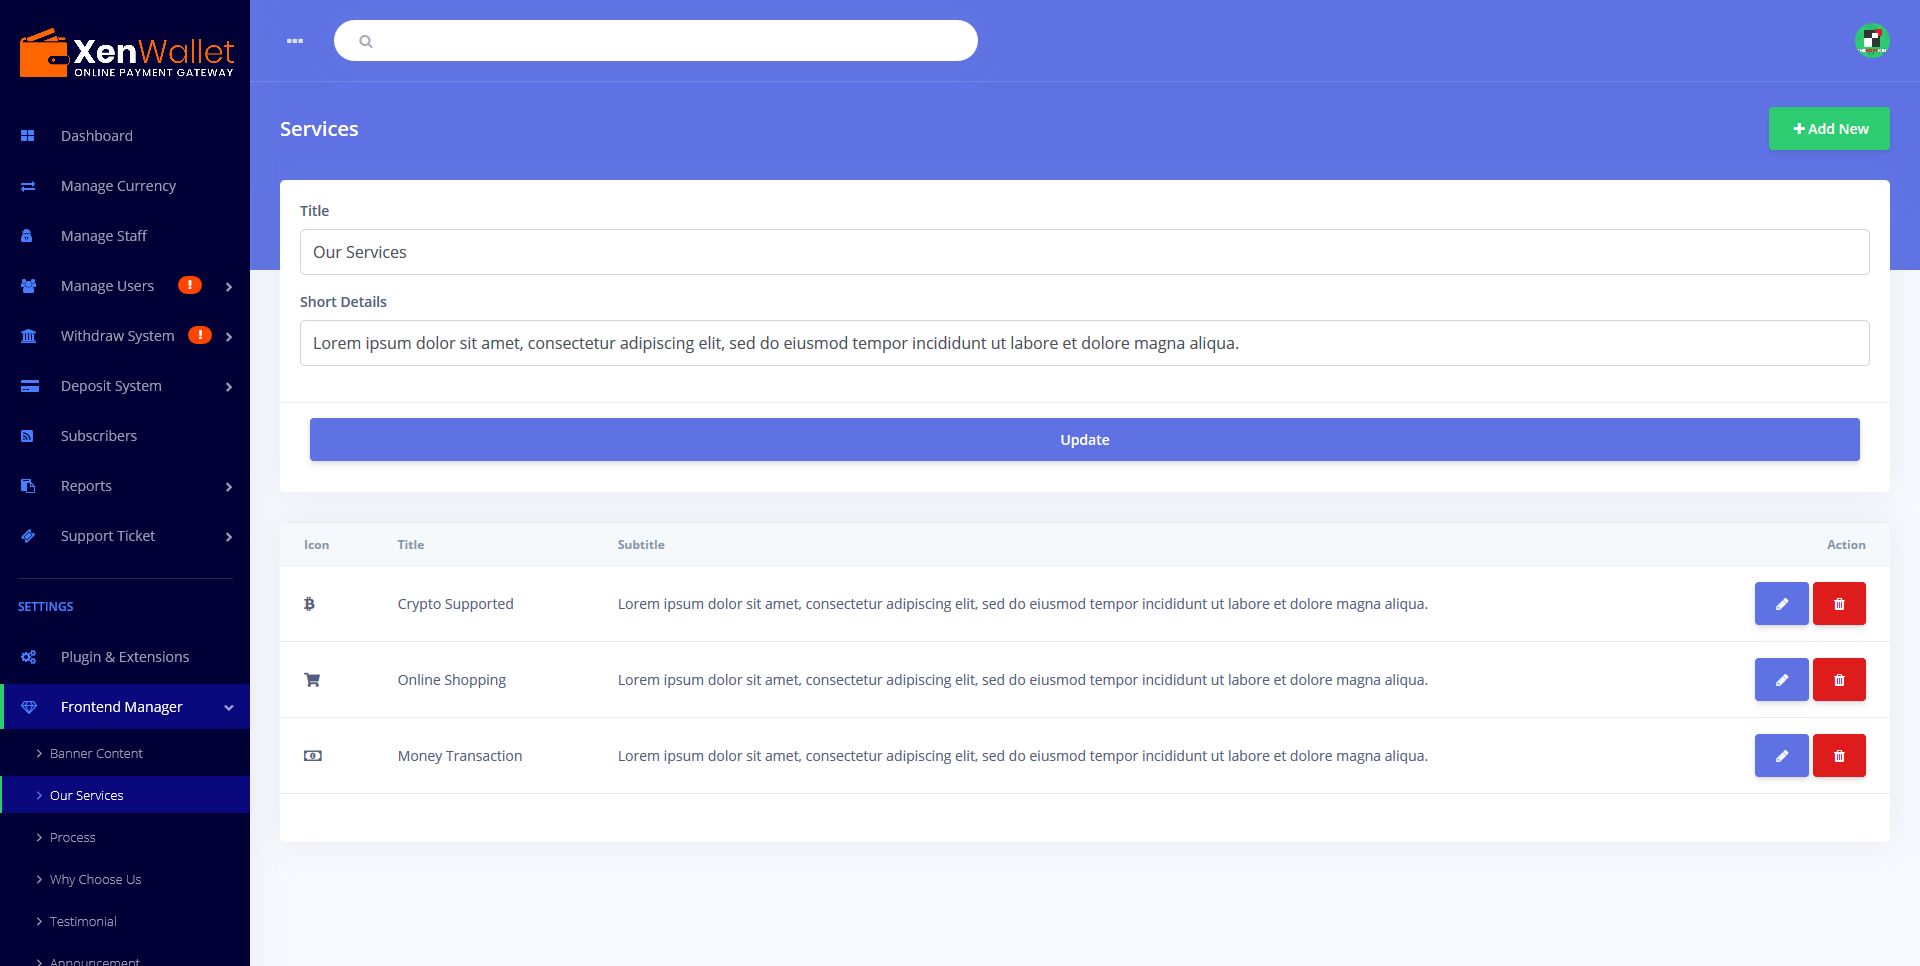Image resolution: width=1920 pixels, height=966 pixels.
Task: Click the Dashboard grid icon
Action: [28, 136]
